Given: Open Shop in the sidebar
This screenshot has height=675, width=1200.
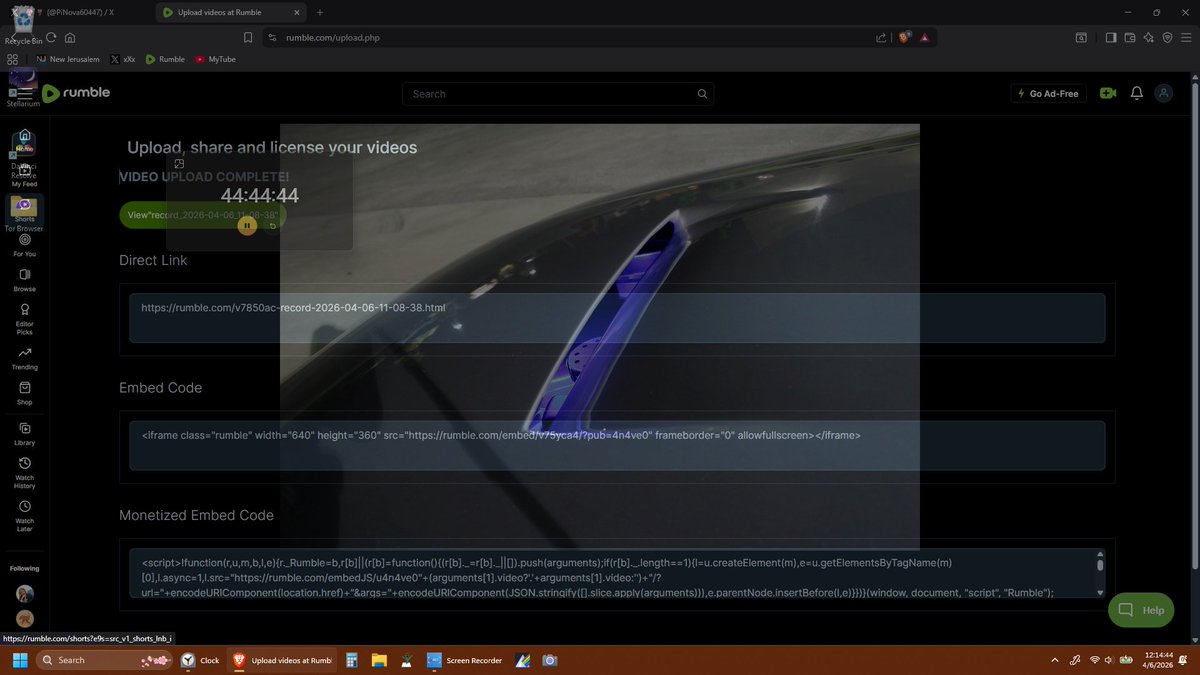Looking at the screenshot, I should point(25,393).
